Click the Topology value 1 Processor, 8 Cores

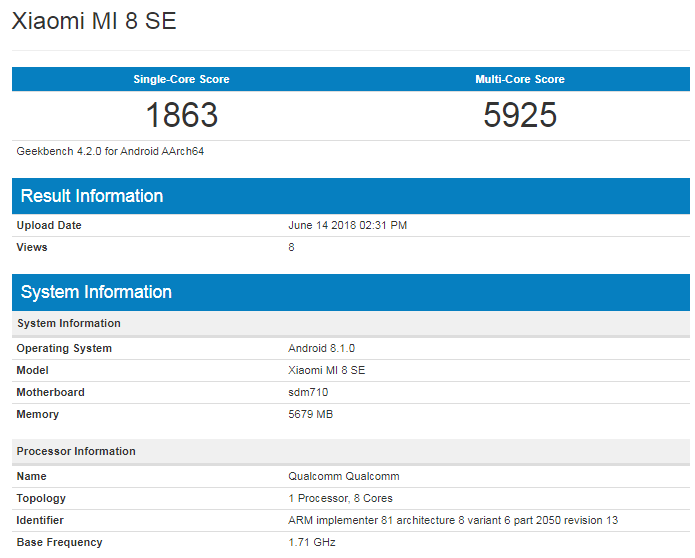[x=340, y=498]
